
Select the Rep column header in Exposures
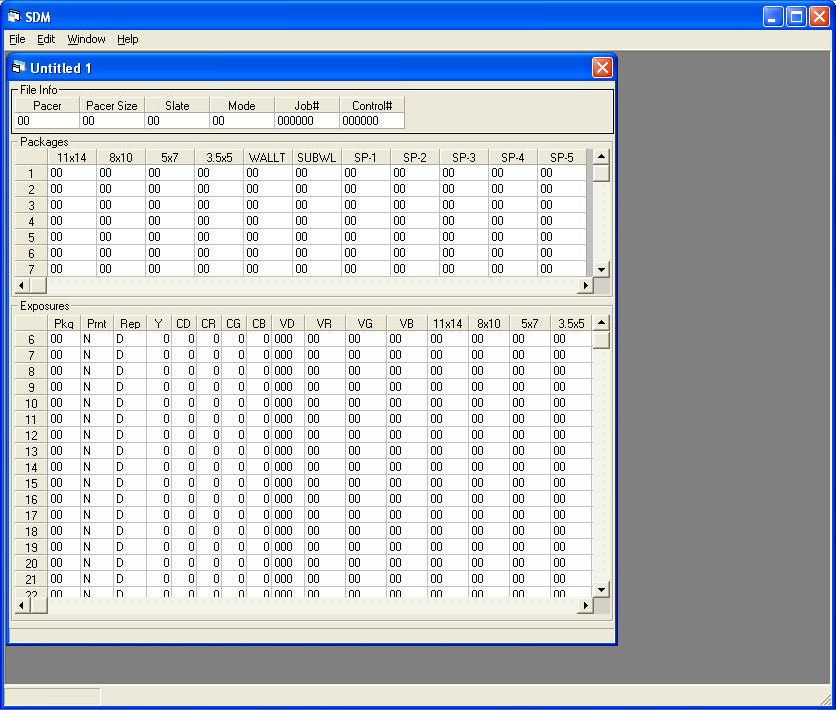[x=130, y=324]
